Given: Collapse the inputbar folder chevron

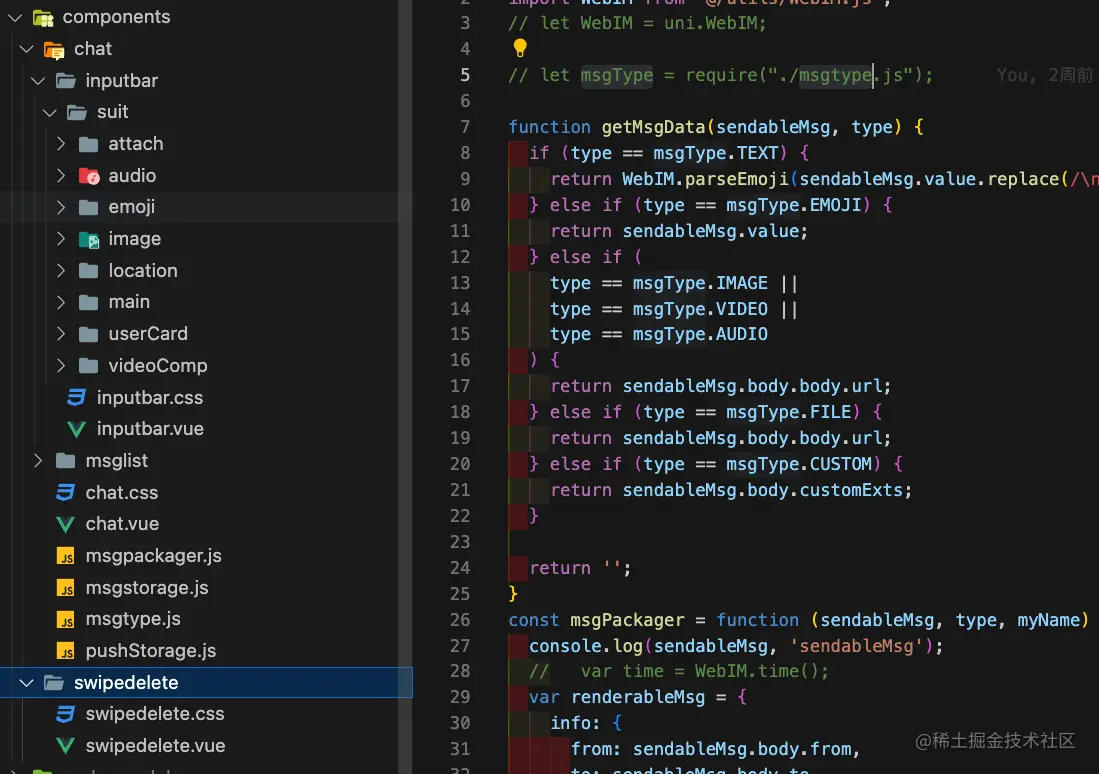Looking at the screenshot, I should [38, 81].
